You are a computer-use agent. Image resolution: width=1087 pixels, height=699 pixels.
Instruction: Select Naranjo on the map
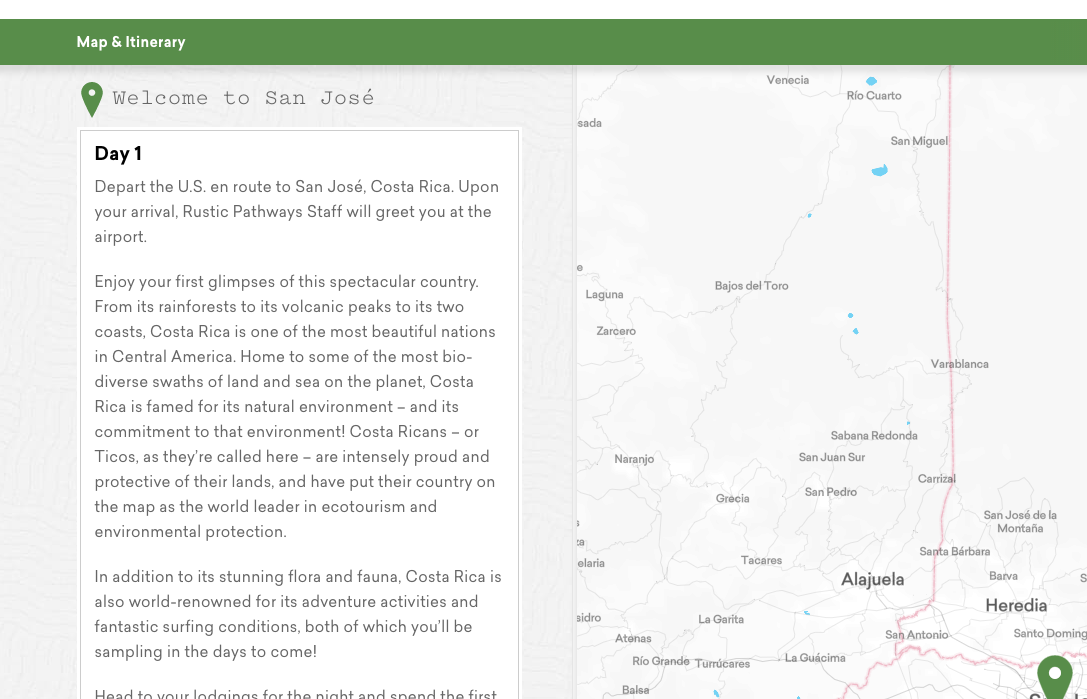(634, 459)
